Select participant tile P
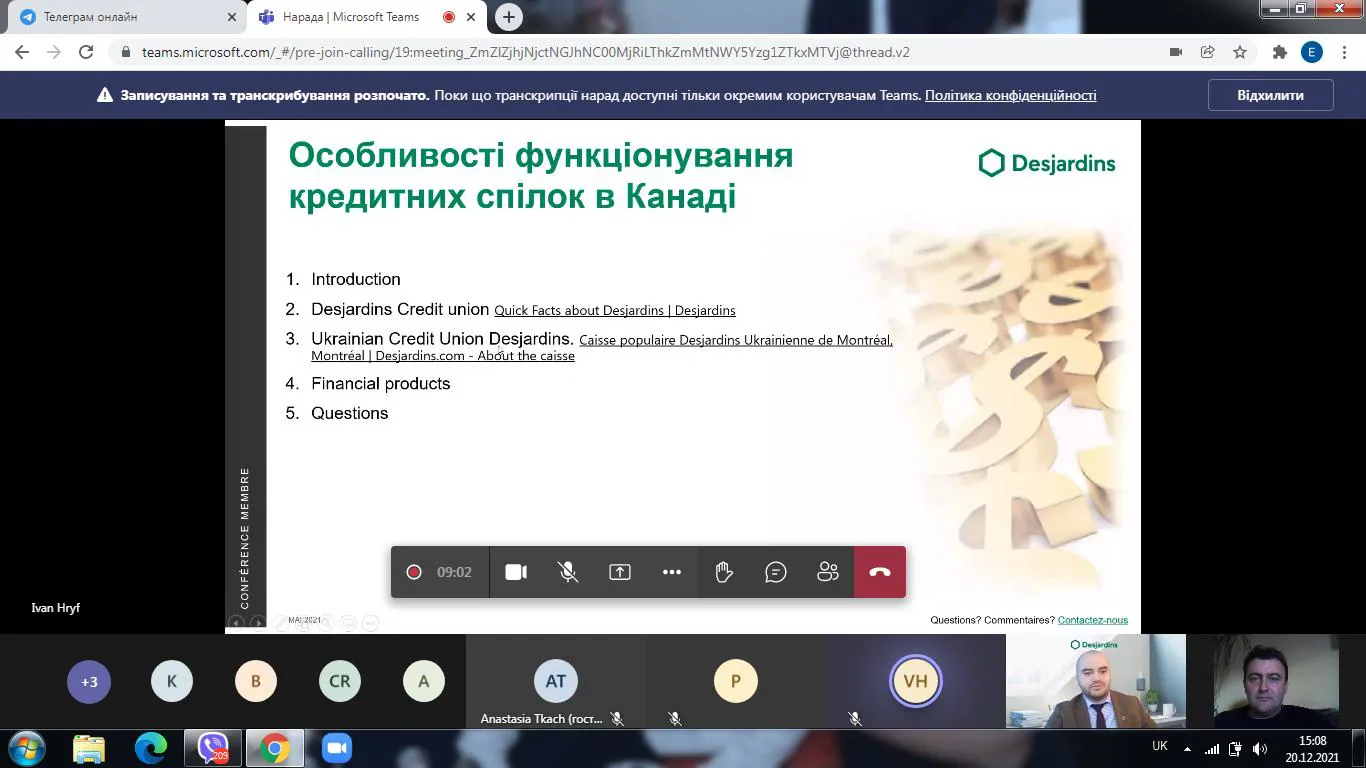 [x=736, y=681]
